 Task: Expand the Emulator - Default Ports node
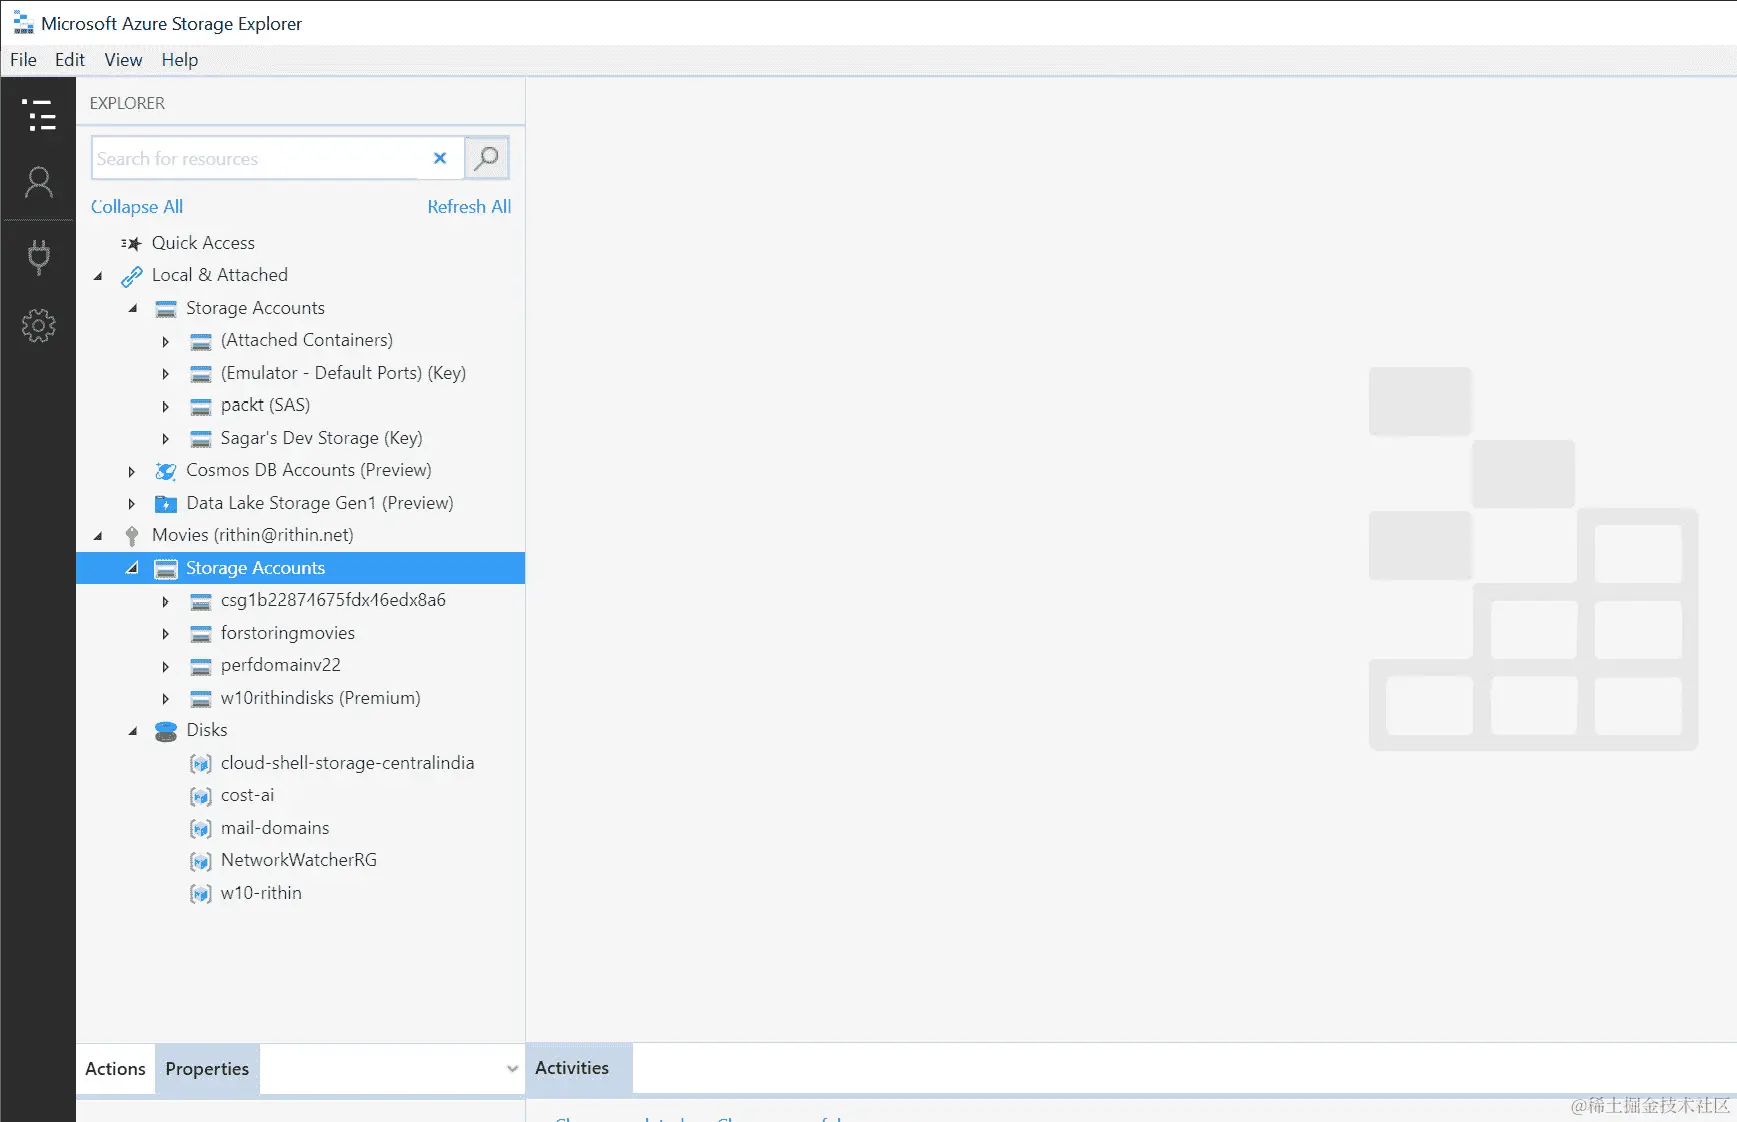tap(166, 374)
